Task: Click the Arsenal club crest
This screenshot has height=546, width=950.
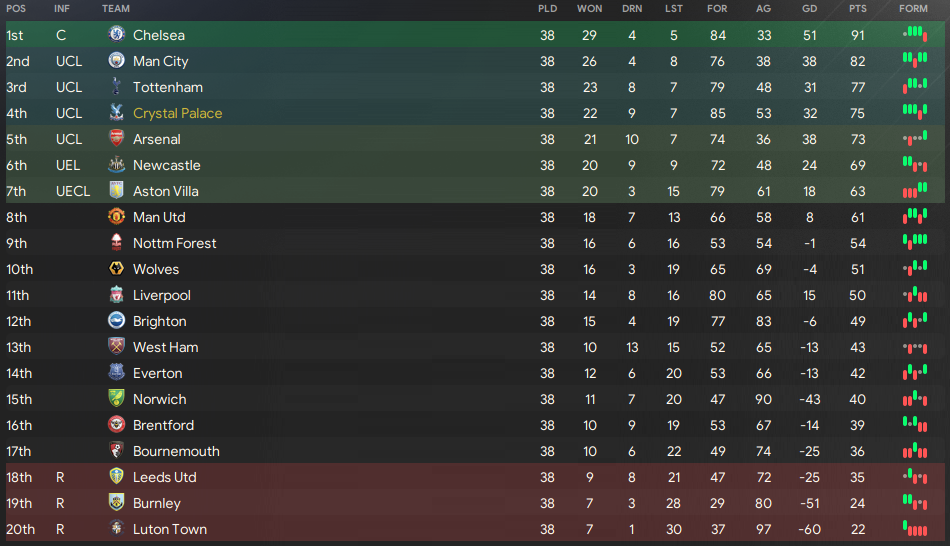Action: click(x=116, y=139)
